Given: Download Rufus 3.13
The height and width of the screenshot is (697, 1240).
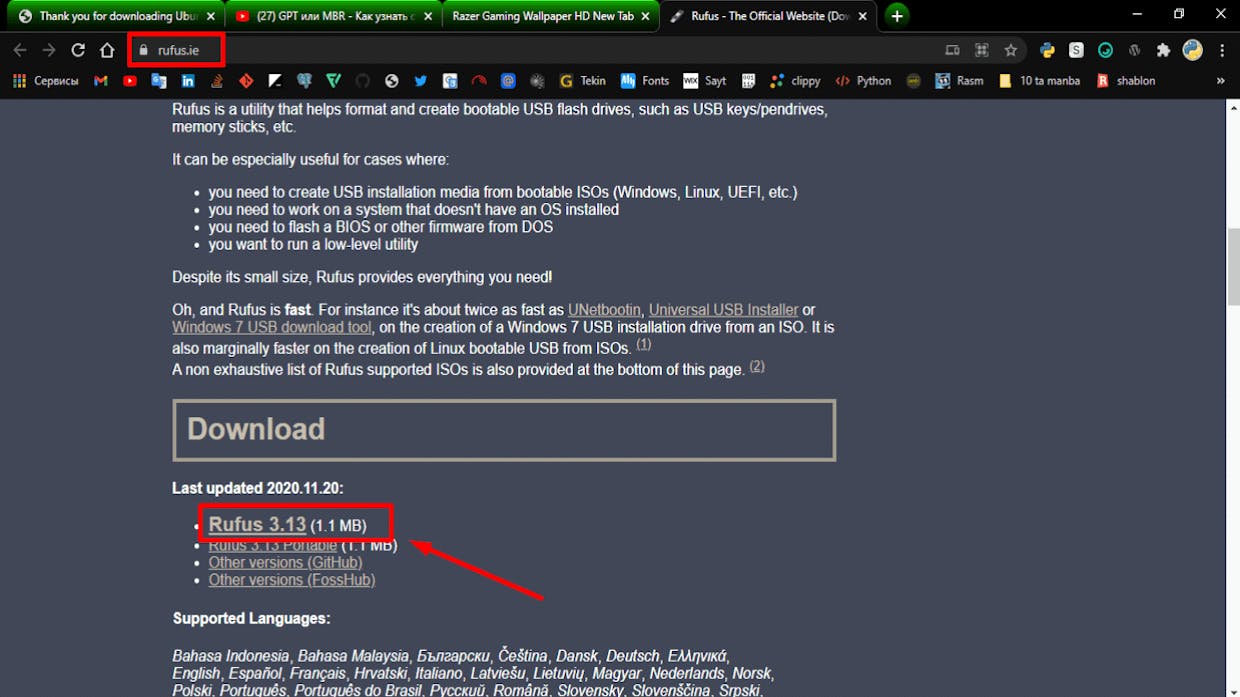Looking at the screenshot, I should click(257, 524).
